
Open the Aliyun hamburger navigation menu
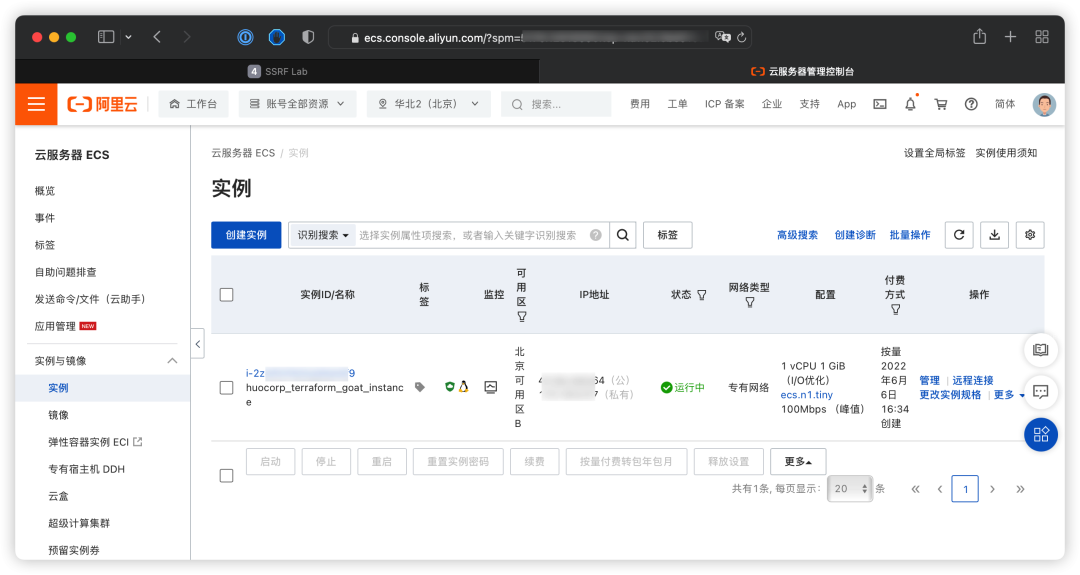(36, 104)
